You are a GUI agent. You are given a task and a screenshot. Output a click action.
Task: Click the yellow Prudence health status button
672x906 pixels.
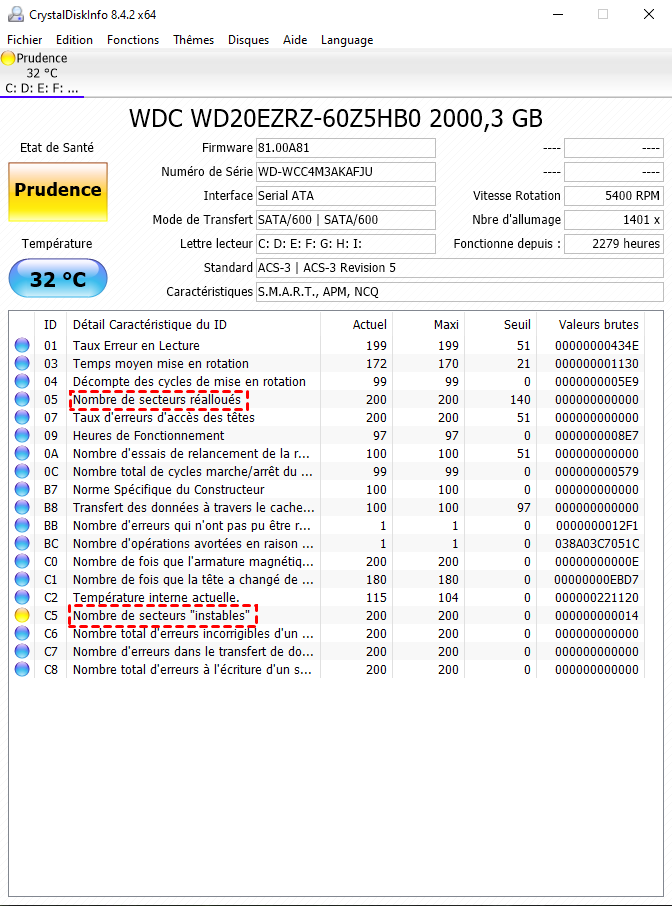pos(57,191)
